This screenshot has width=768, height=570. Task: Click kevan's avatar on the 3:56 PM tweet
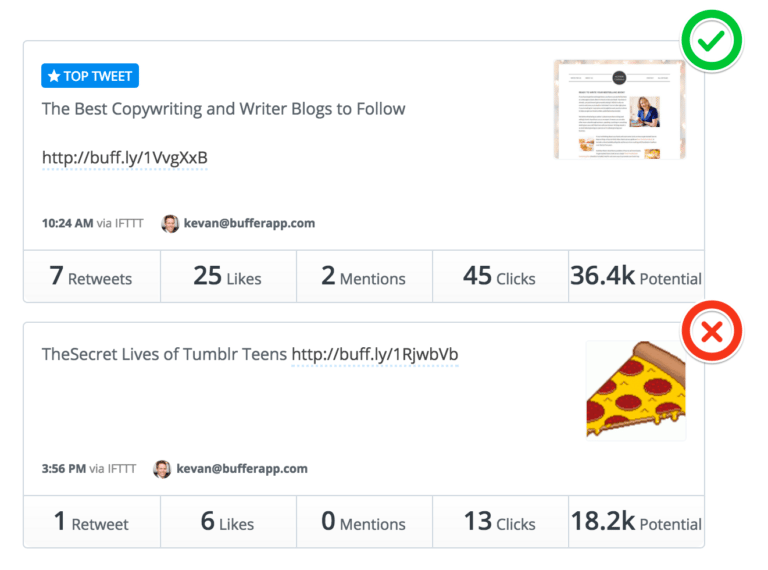pyautogui.click(x=162, y=468)
